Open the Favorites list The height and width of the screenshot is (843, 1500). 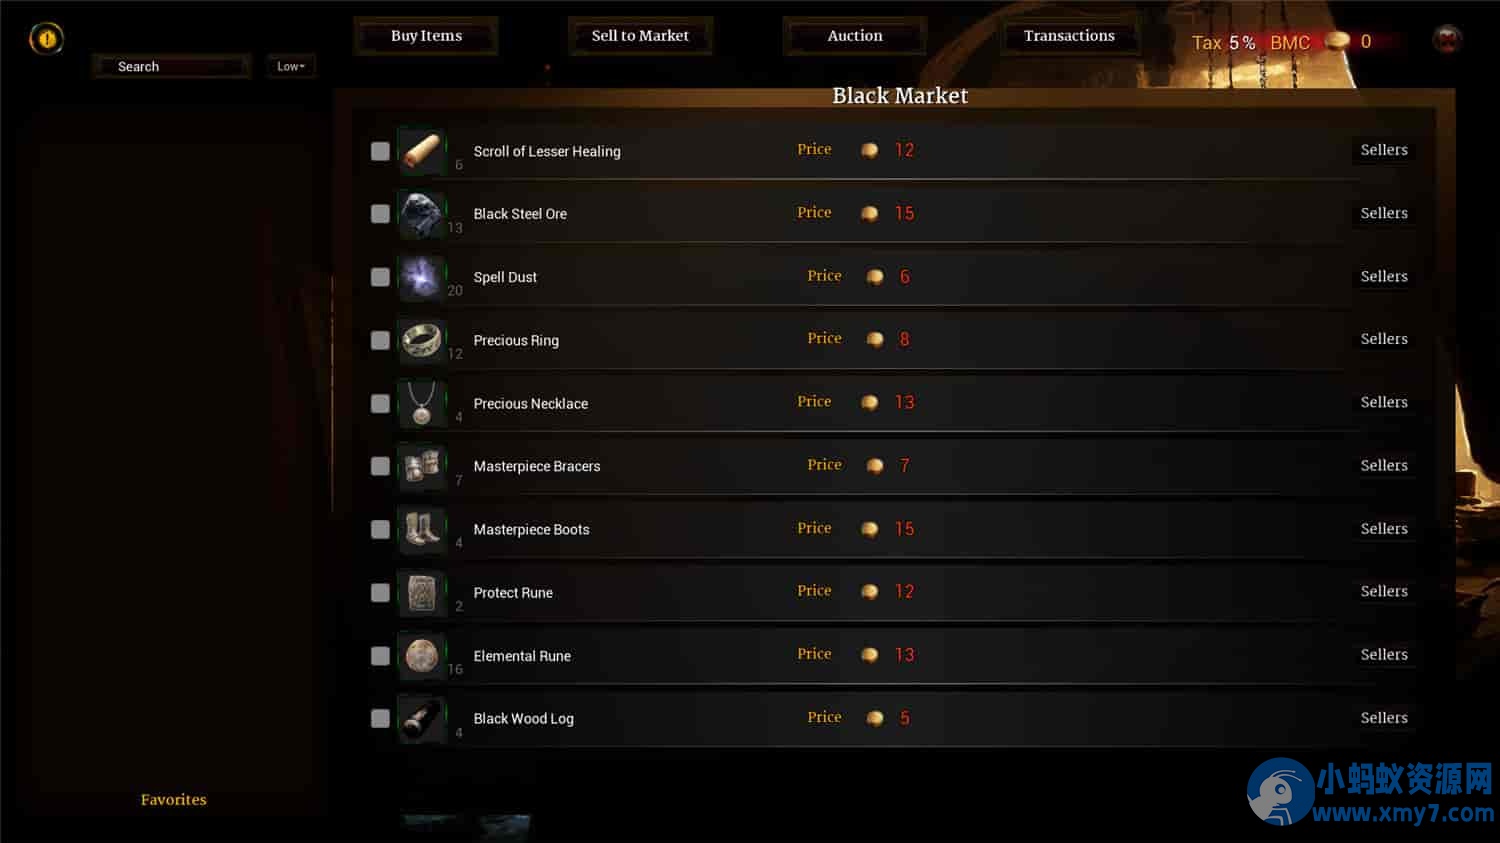point(174,799)
